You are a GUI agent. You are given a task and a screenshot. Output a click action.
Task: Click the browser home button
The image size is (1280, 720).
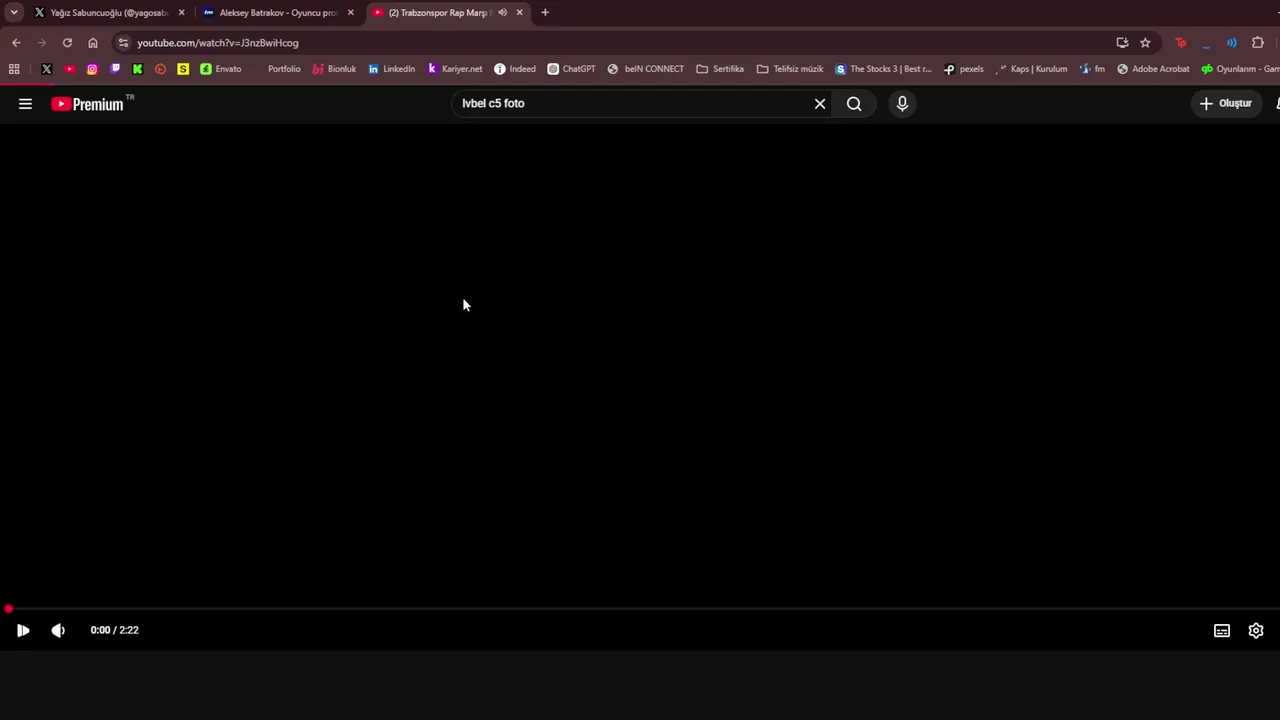(x=93, y=43)
